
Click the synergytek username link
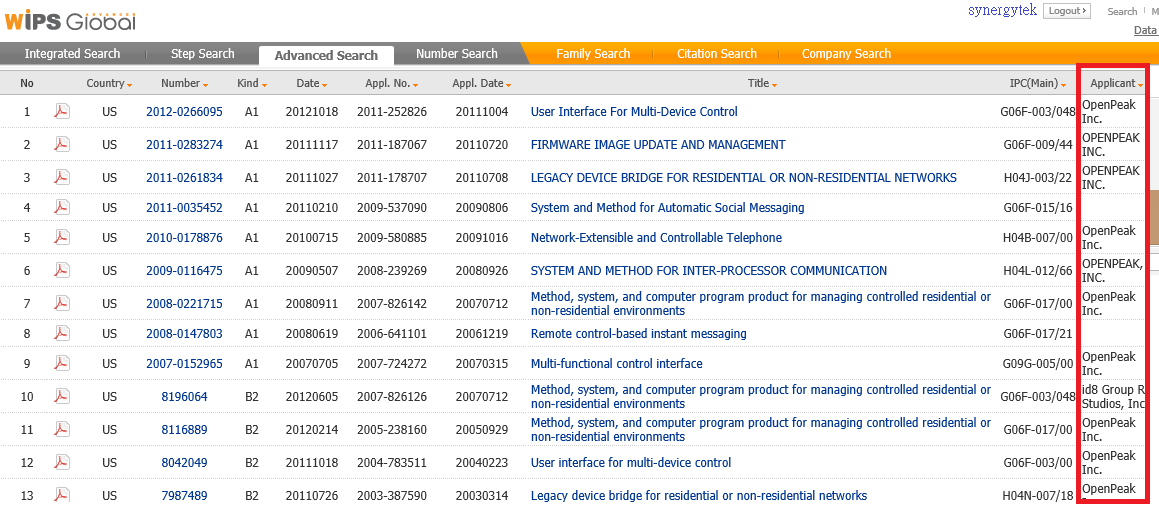(1002, 11)
